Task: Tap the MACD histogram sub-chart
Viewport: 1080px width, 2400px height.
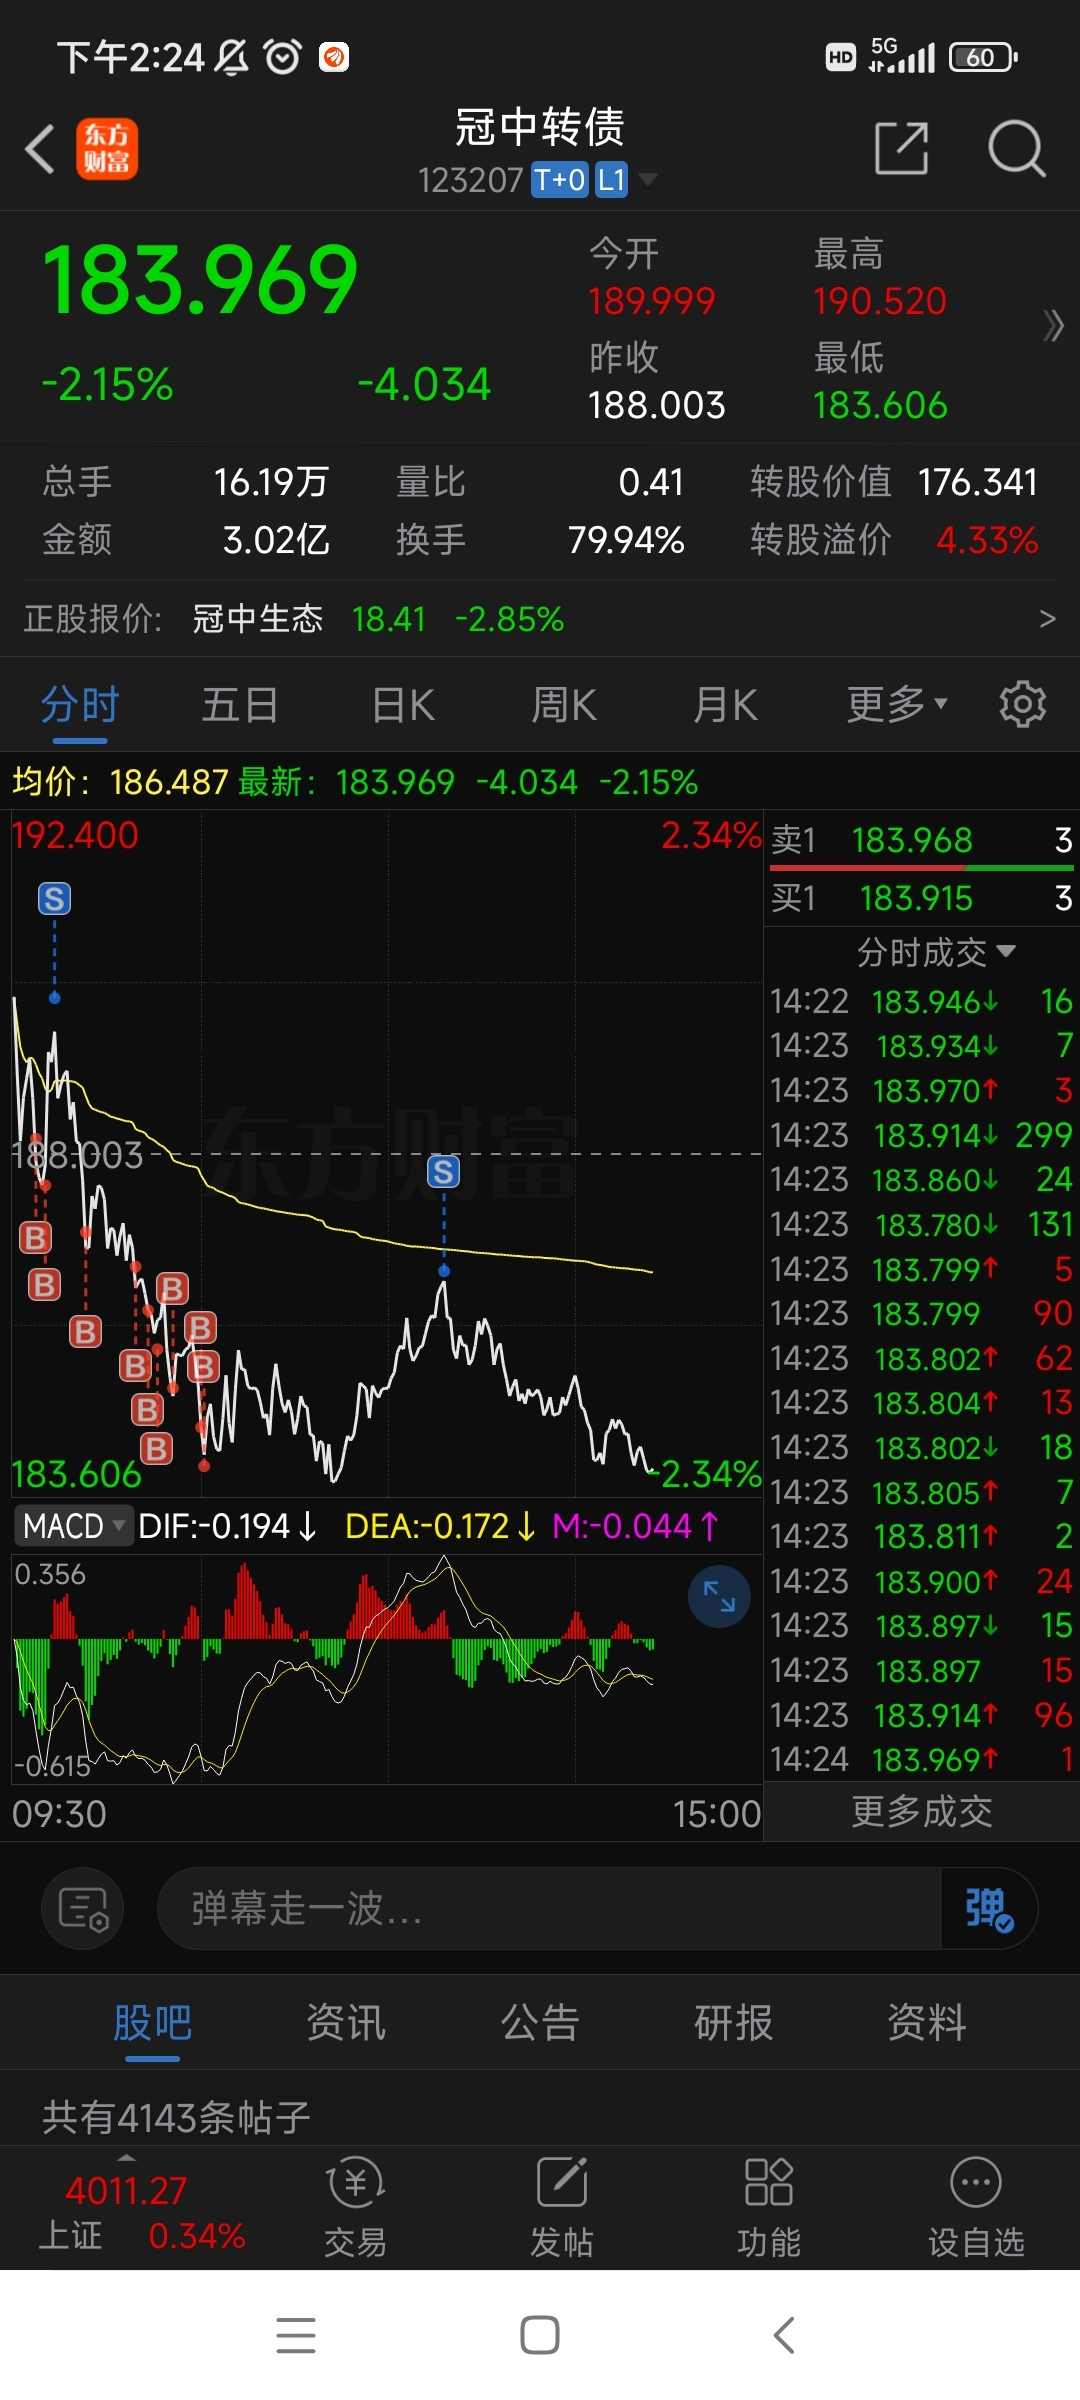Action: 385,1668
